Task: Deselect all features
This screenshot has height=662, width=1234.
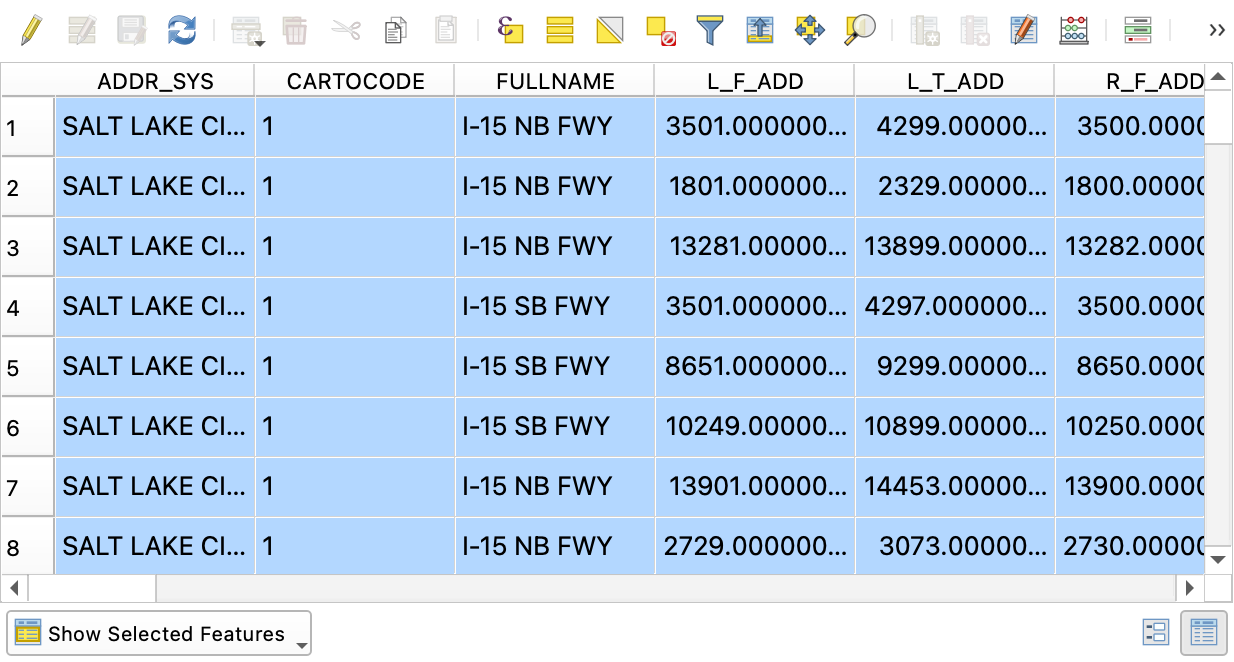Action: click(661, 30)
